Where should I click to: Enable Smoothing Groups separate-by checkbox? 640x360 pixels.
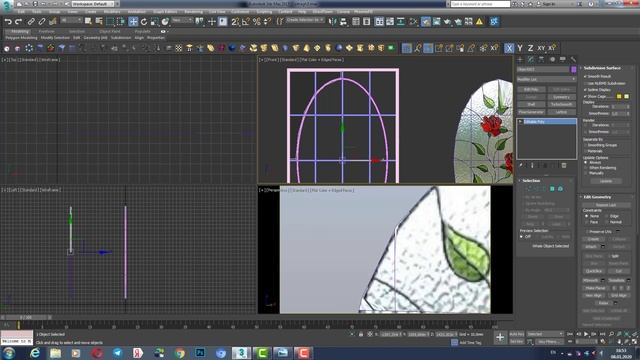click(x=585, y=145)
